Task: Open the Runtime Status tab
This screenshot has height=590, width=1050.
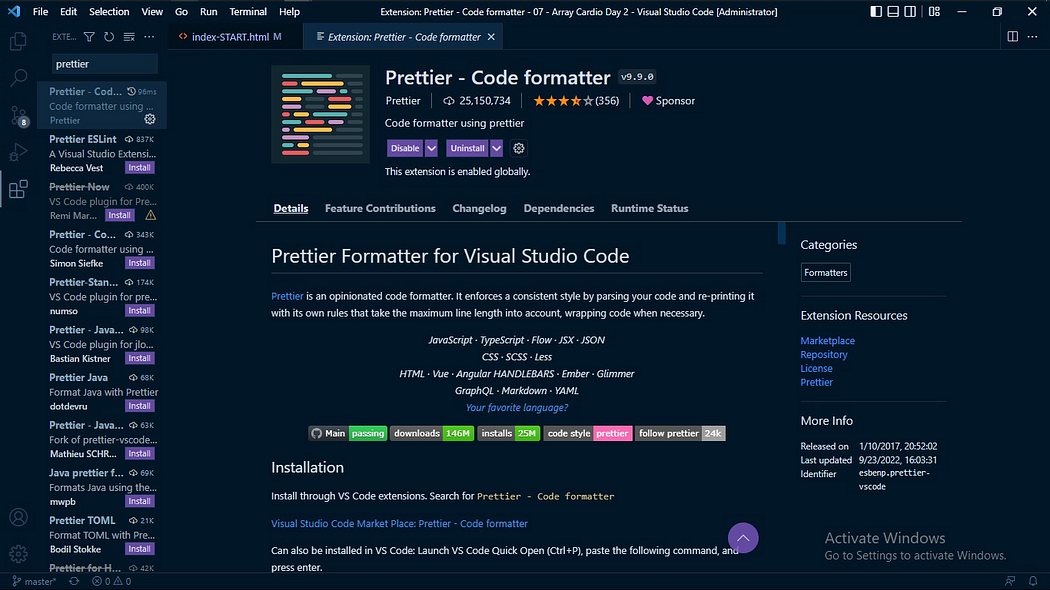Action: (650, 208)
